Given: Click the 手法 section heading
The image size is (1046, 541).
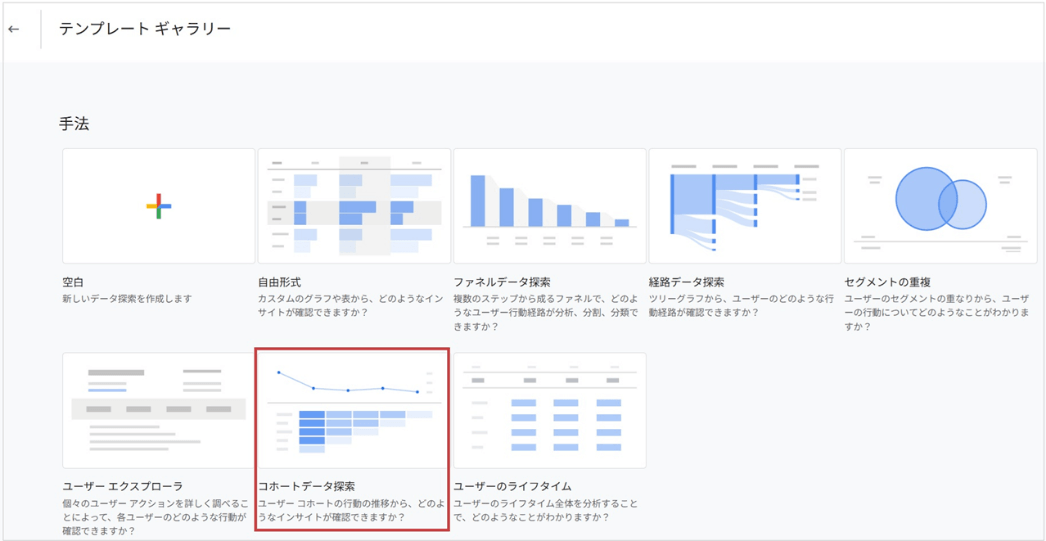Looking at the screenshot, I should 74,124.
